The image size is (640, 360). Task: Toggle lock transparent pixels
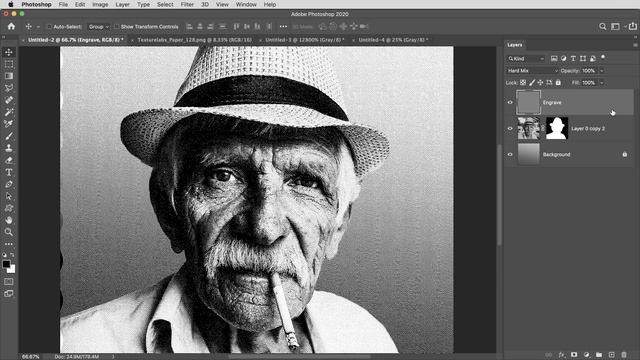click(523, 82)
